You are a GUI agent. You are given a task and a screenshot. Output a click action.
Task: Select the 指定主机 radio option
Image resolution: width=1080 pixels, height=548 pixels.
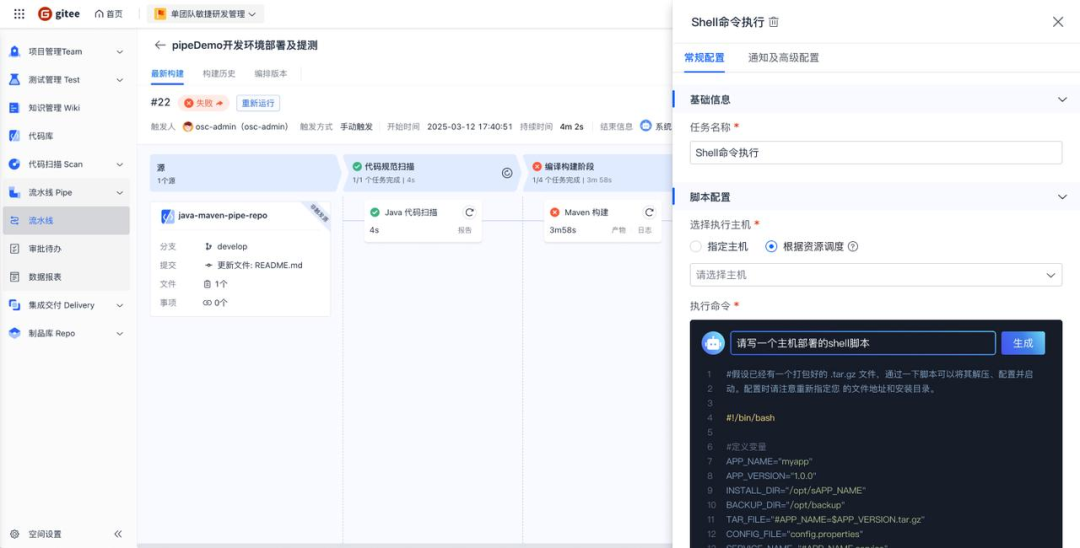click(696, 246)
